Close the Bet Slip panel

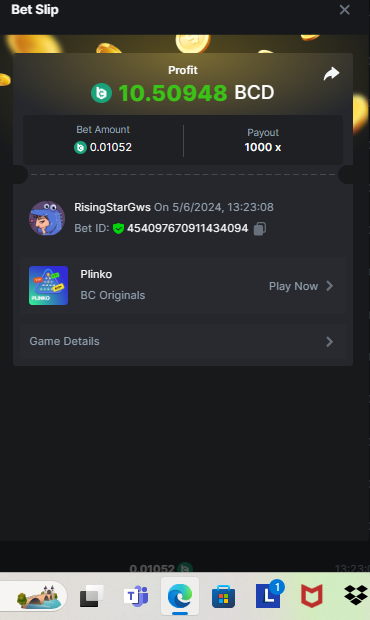(345, 9)
